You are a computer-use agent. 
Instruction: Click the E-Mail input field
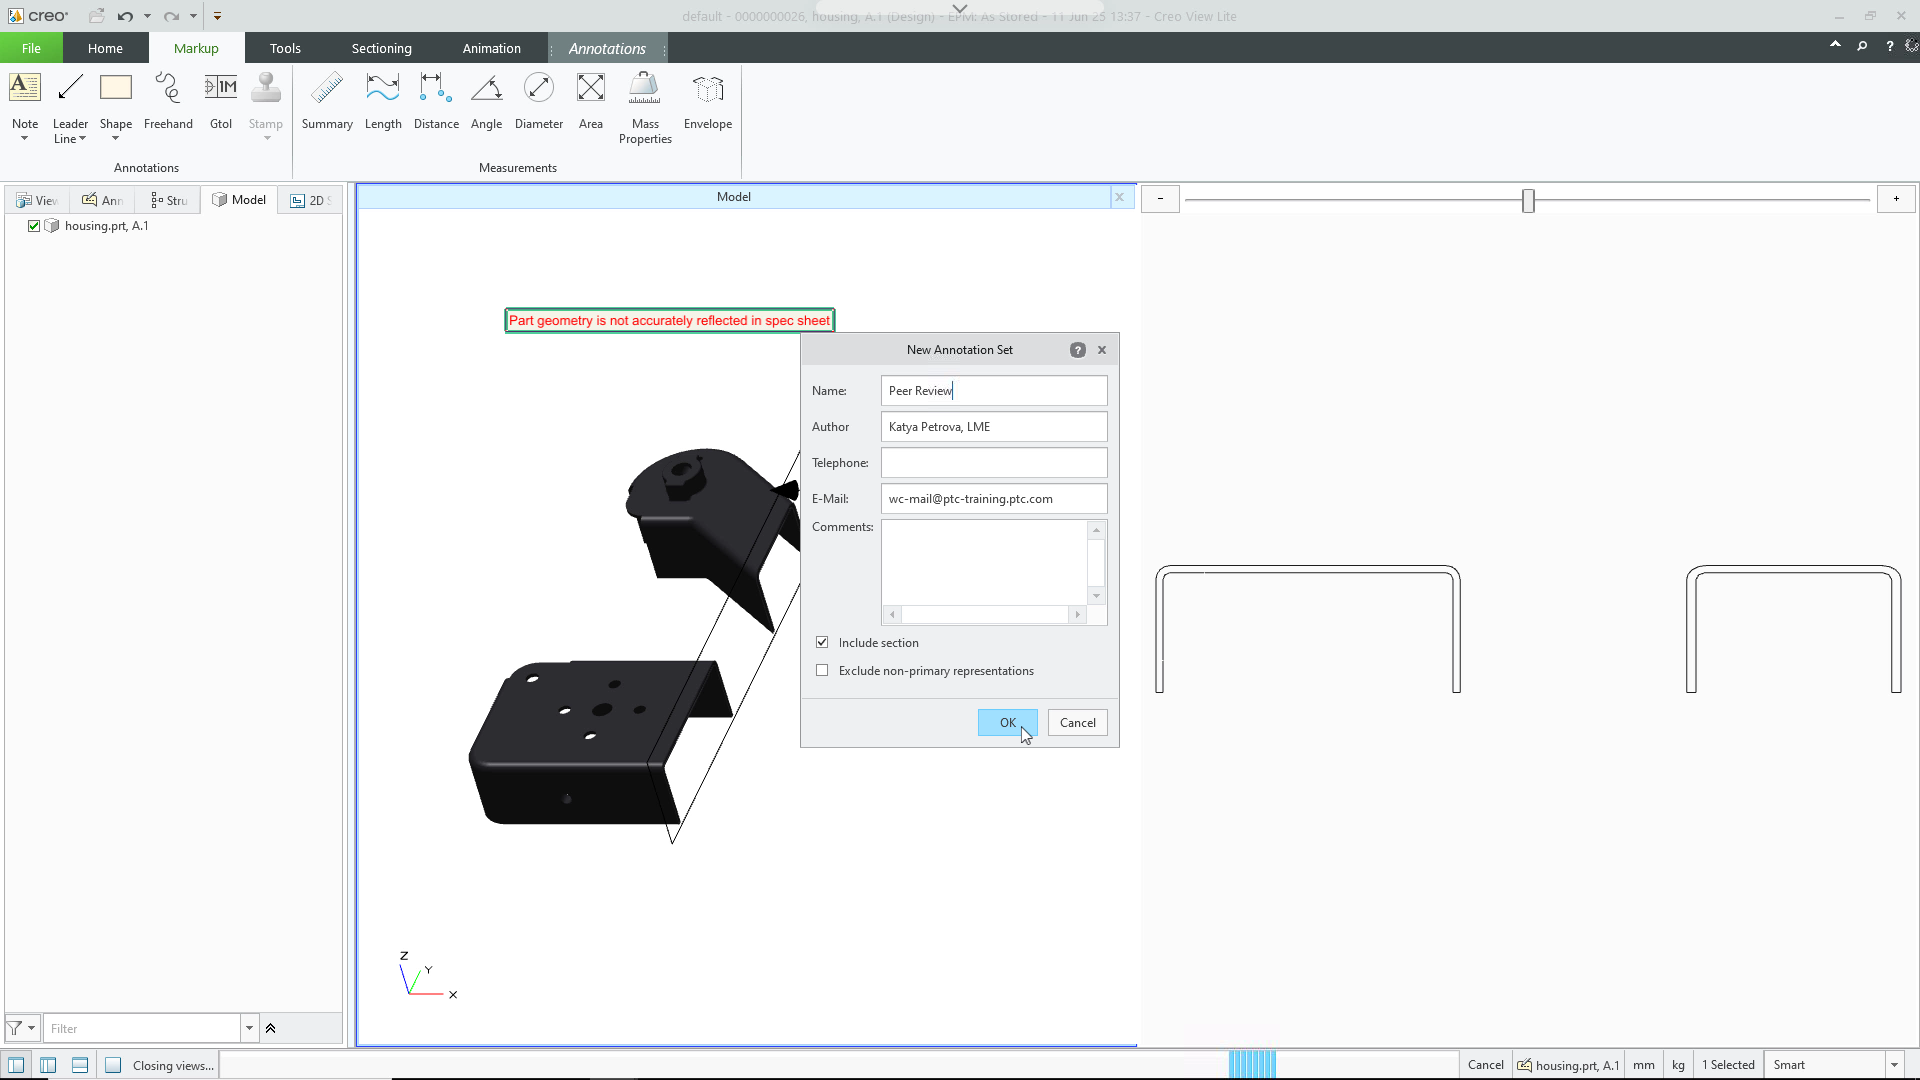coord(994,499)
